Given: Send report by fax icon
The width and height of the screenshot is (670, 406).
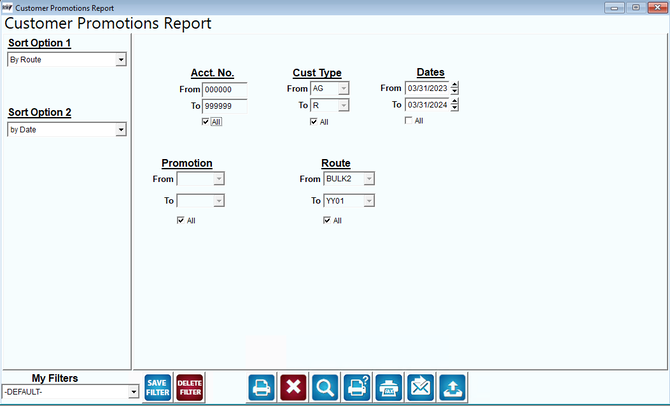Looking at the screenshot, I should [x=388, y=388].
